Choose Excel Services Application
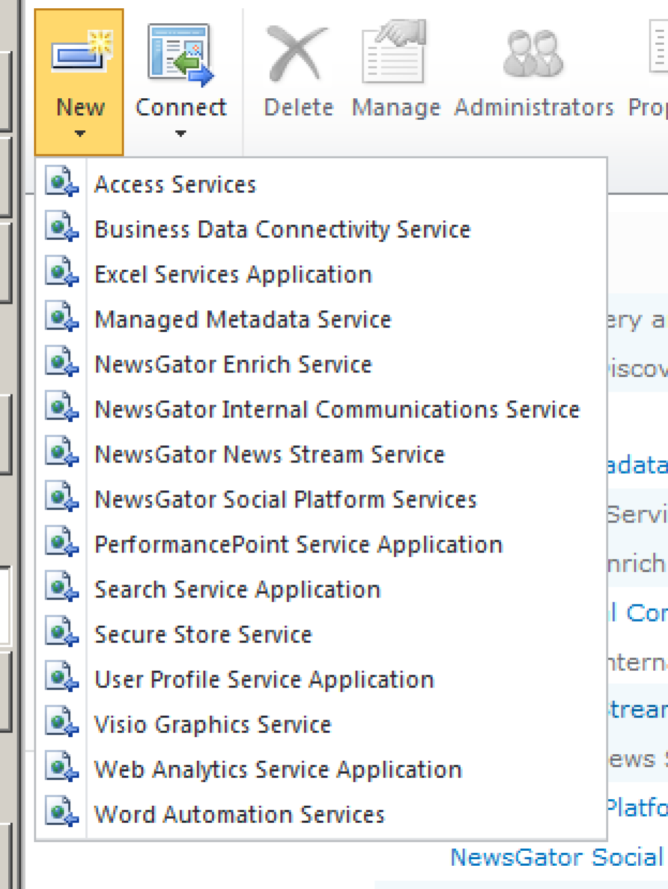 (233, 275)
